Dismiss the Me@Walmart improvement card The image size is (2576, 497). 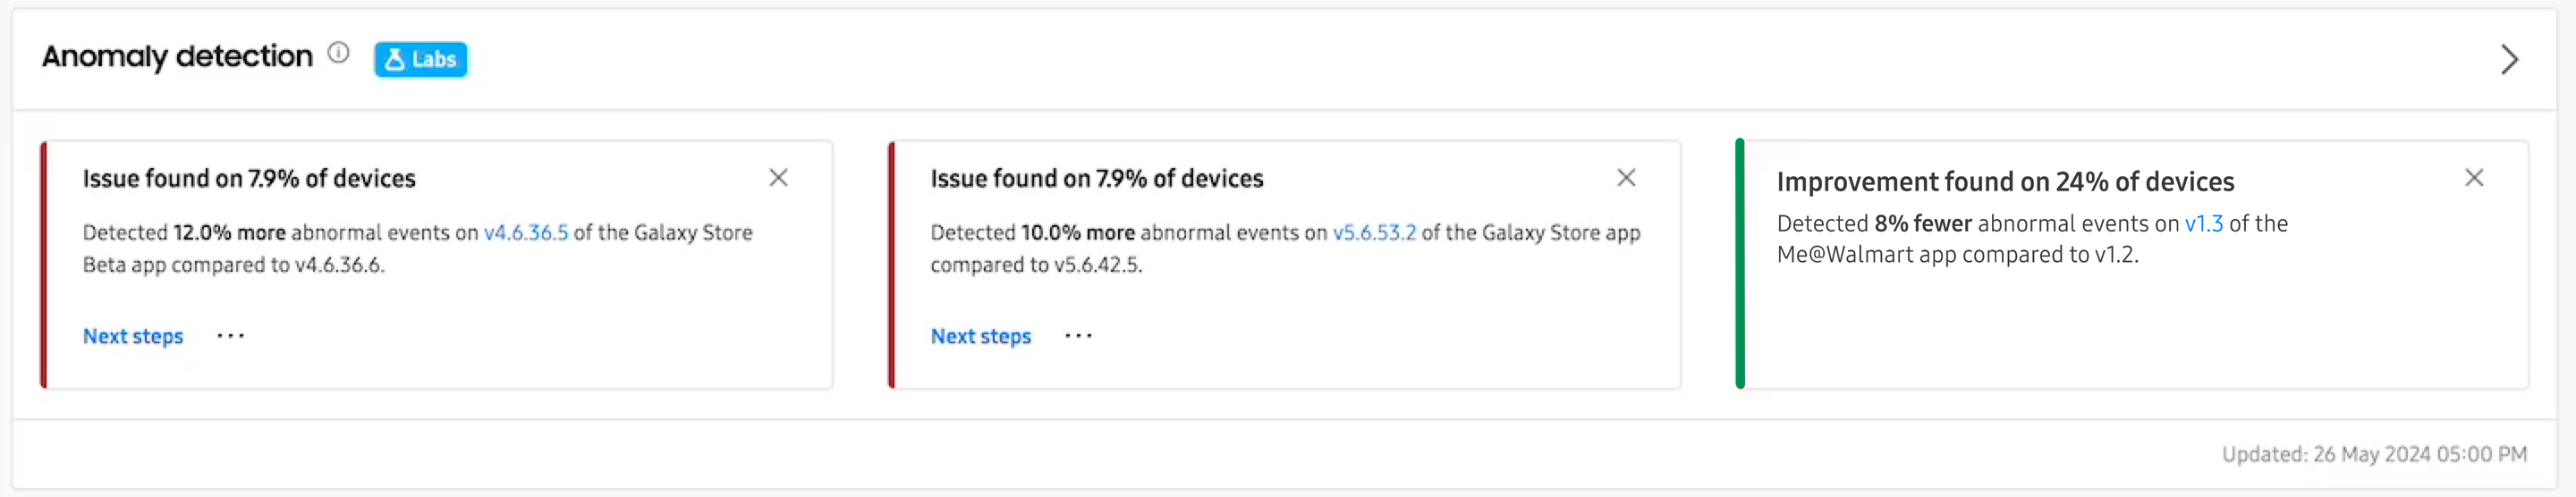(x=2474, y=178)
